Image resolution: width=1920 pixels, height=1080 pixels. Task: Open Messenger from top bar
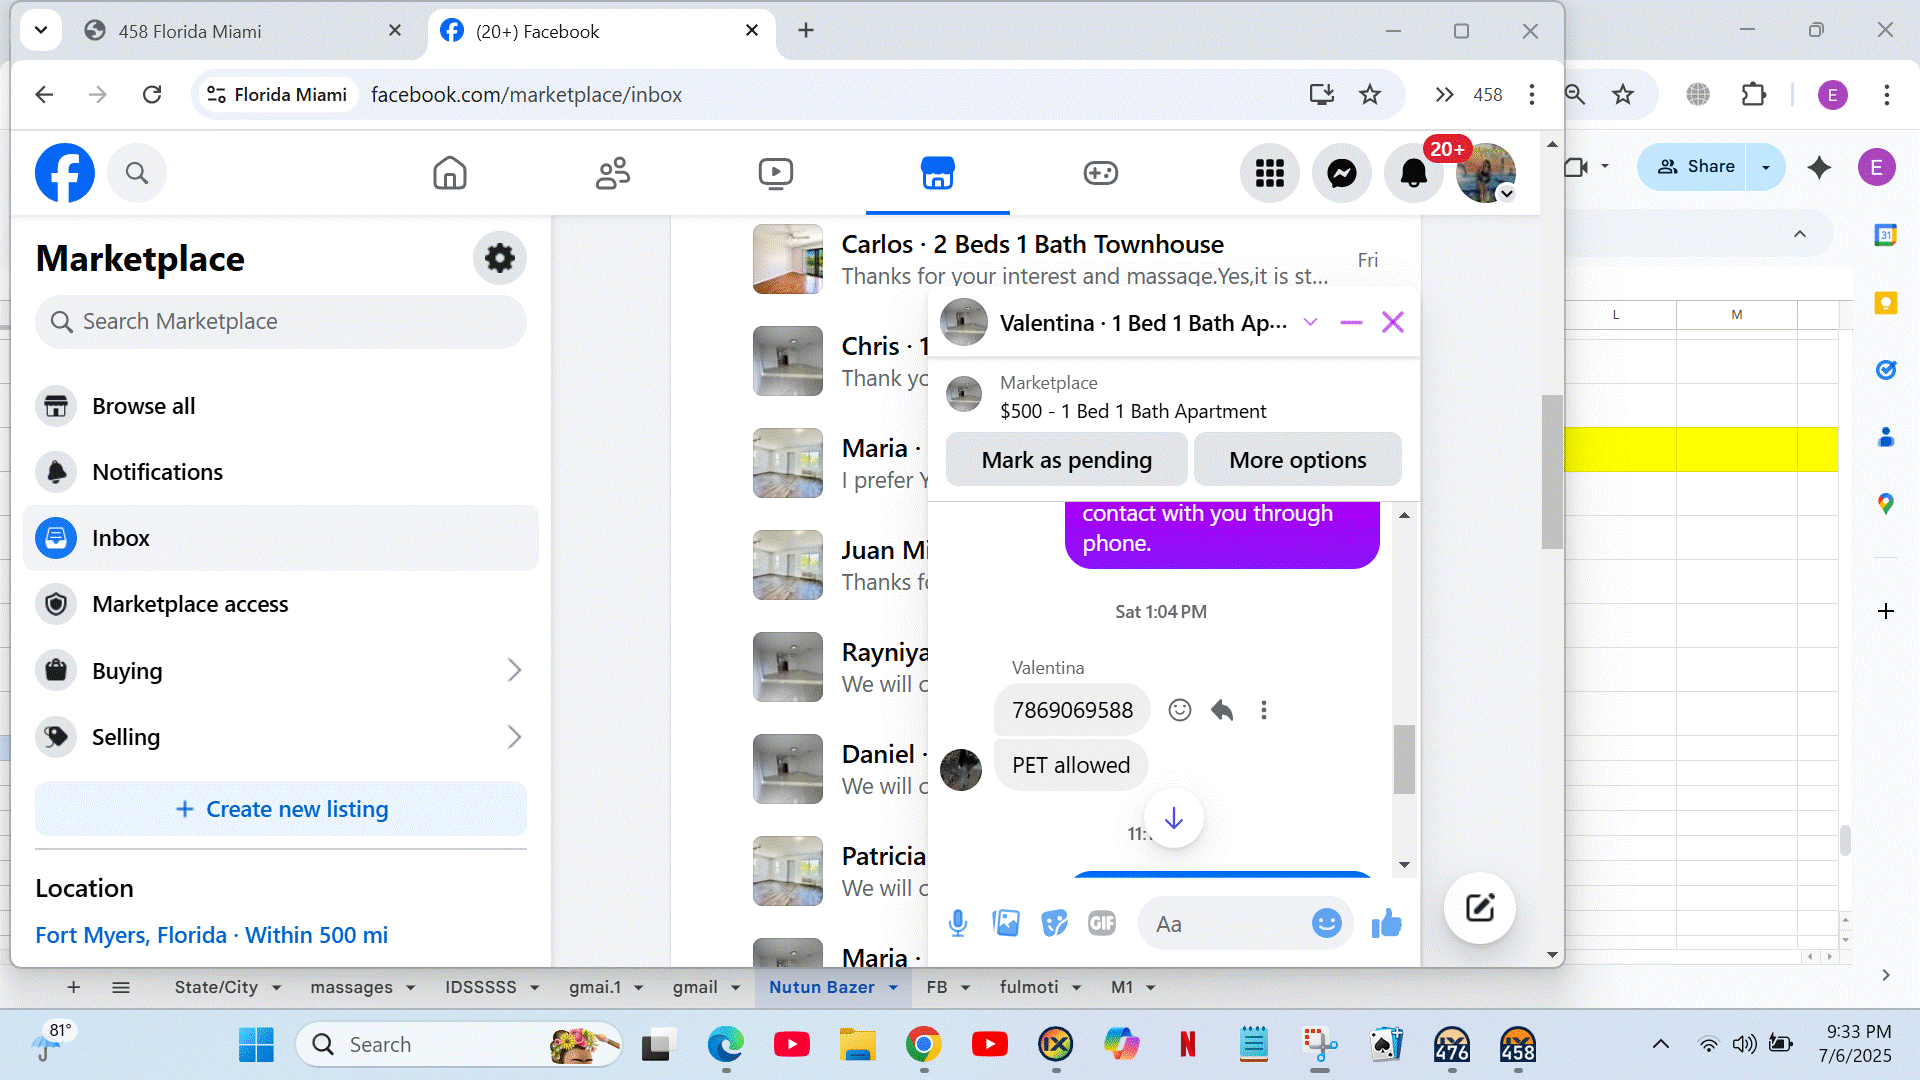(x=1341, y=173)
